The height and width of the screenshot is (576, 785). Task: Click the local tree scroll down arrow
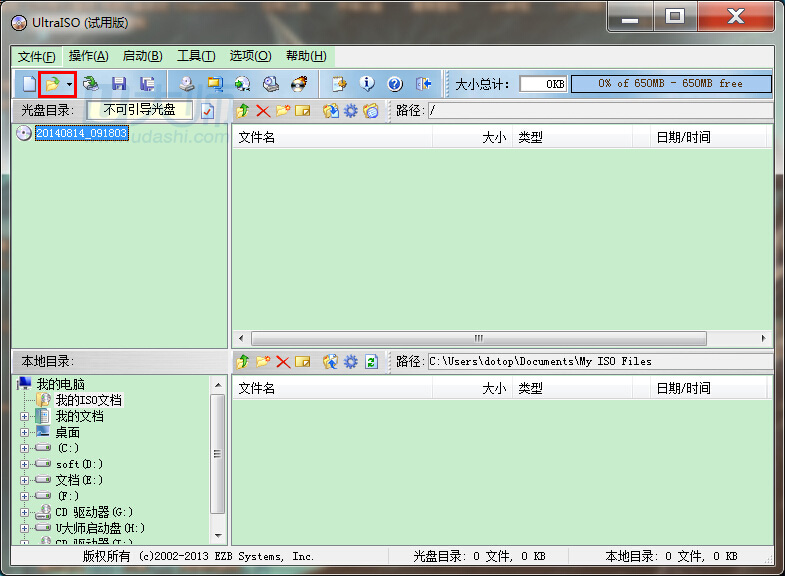coord(218,535)
